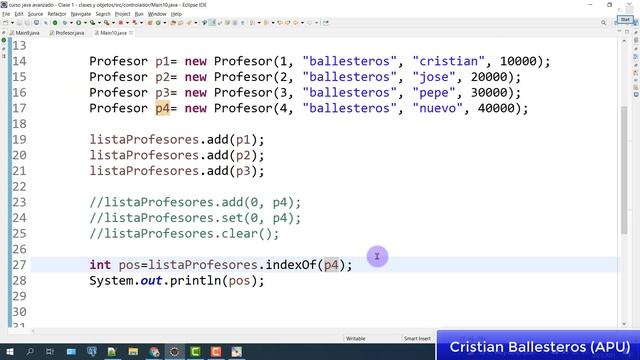Click System.out.println(pos) on line 28
Viewport: 640px width, 360px height.
(177, 281)
